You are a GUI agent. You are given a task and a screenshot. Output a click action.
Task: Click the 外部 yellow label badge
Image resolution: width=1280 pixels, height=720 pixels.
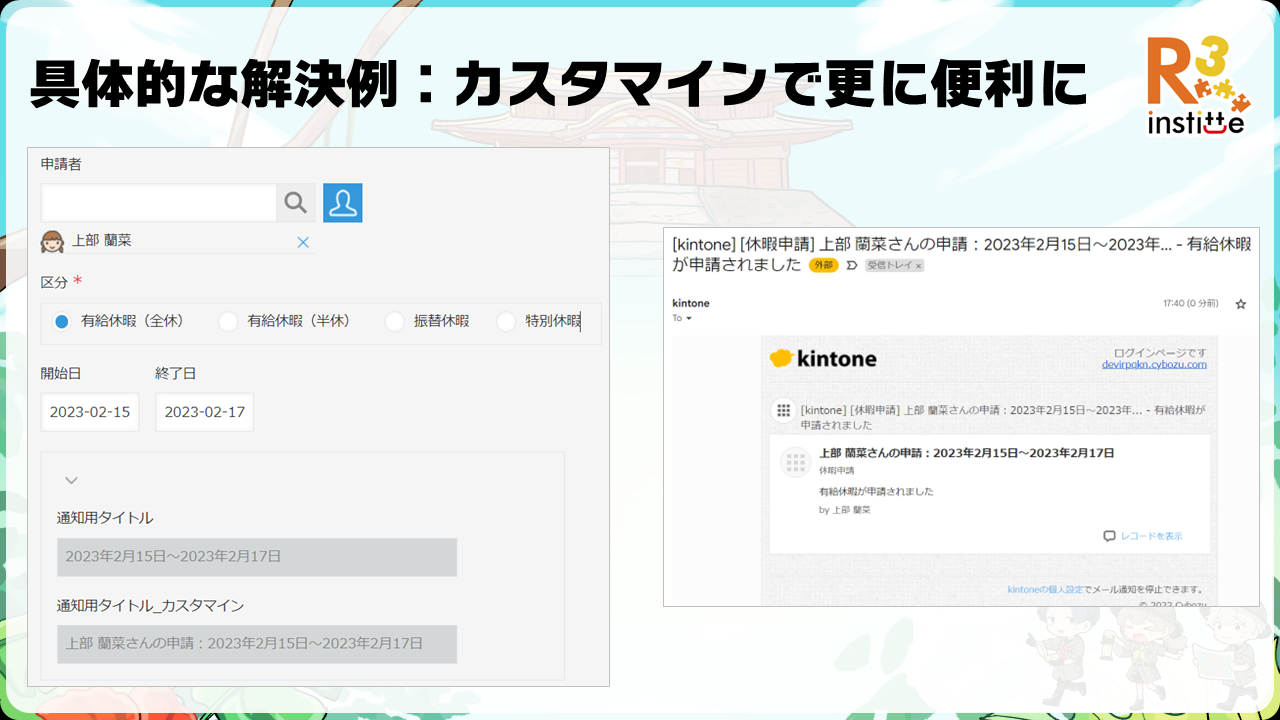click(823, 266)
